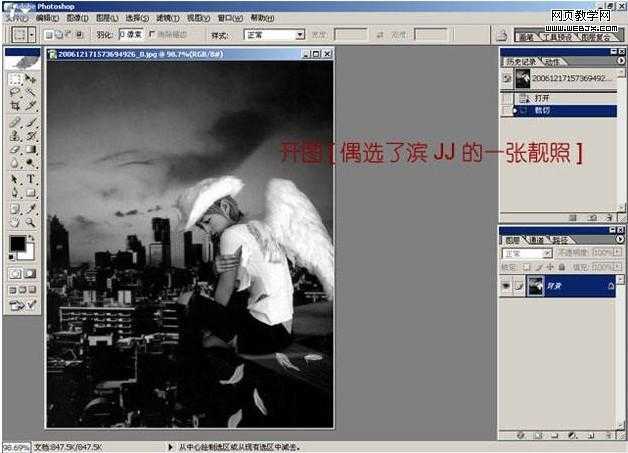Click the swap foreground/background colors arrow

pos(31,238)
